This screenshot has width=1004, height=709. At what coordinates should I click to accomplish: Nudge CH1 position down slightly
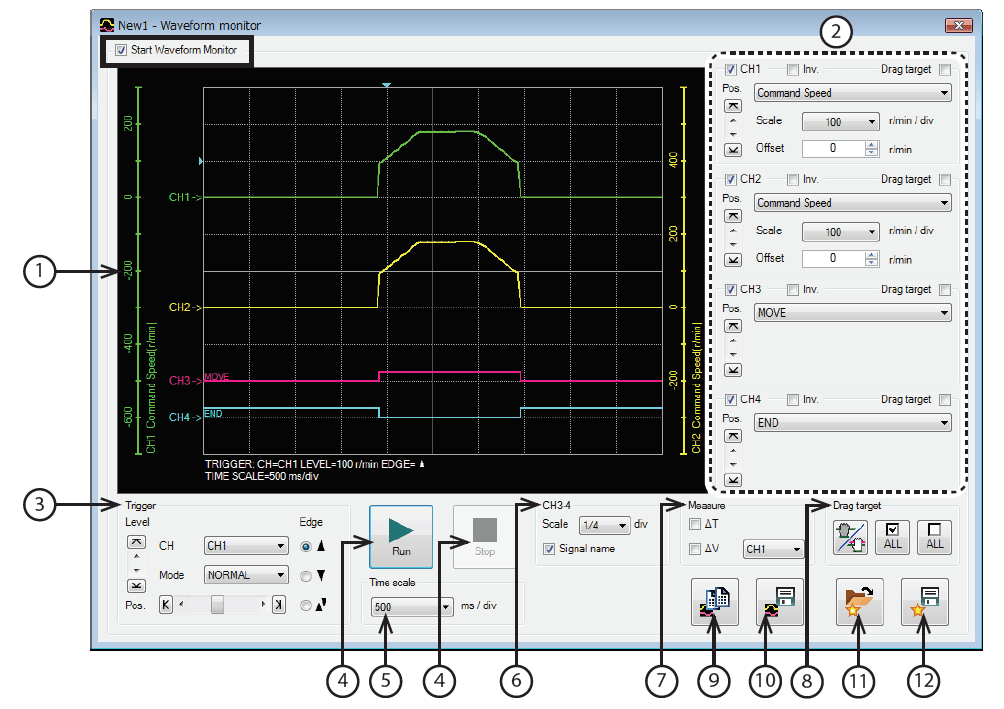tap(733, 134)
